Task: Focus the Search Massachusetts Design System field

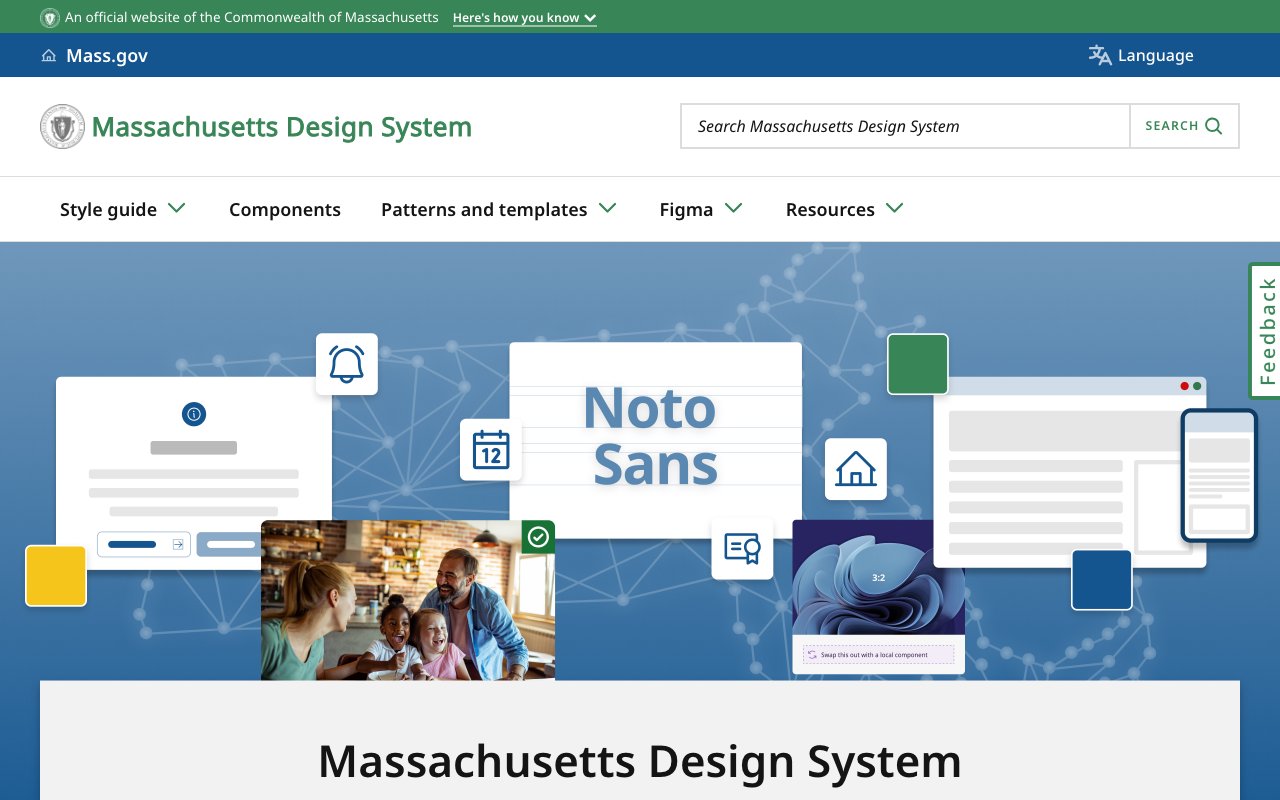Action: point(905,126)
